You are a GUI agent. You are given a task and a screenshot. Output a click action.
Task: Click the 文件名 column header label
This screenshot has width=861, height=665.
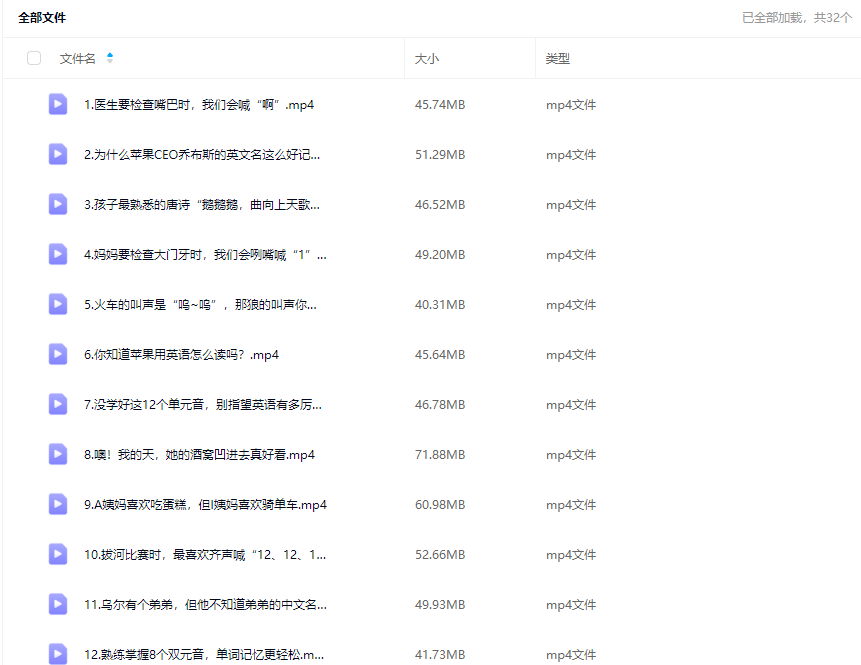coord(78,59)
